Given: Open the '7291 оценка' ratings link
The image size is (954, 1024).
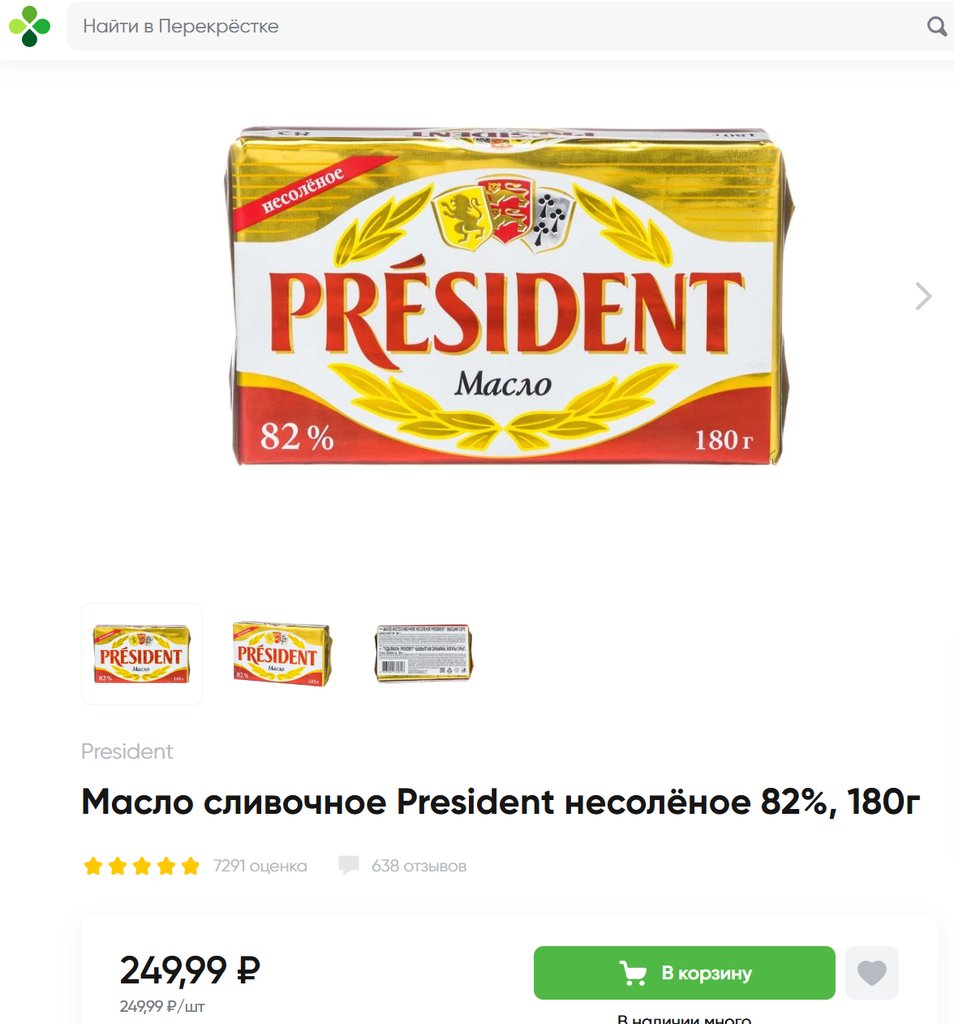Looking at the screenshot, I should [x=260, y=866].
